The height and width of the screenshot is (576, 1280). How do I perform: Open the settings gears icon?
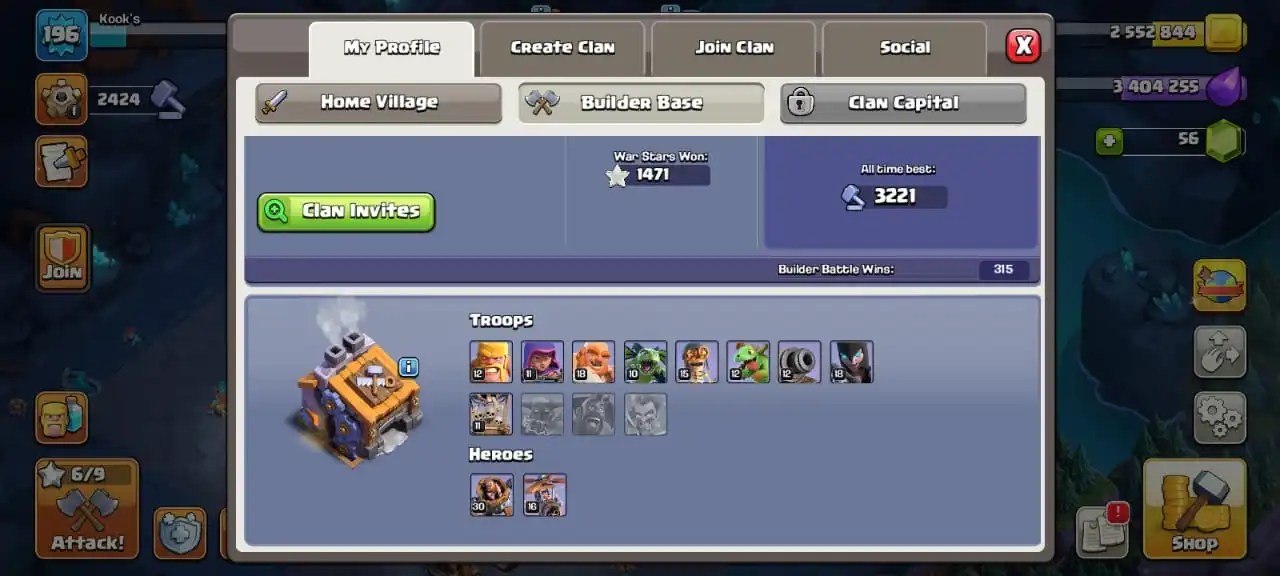1220,417
